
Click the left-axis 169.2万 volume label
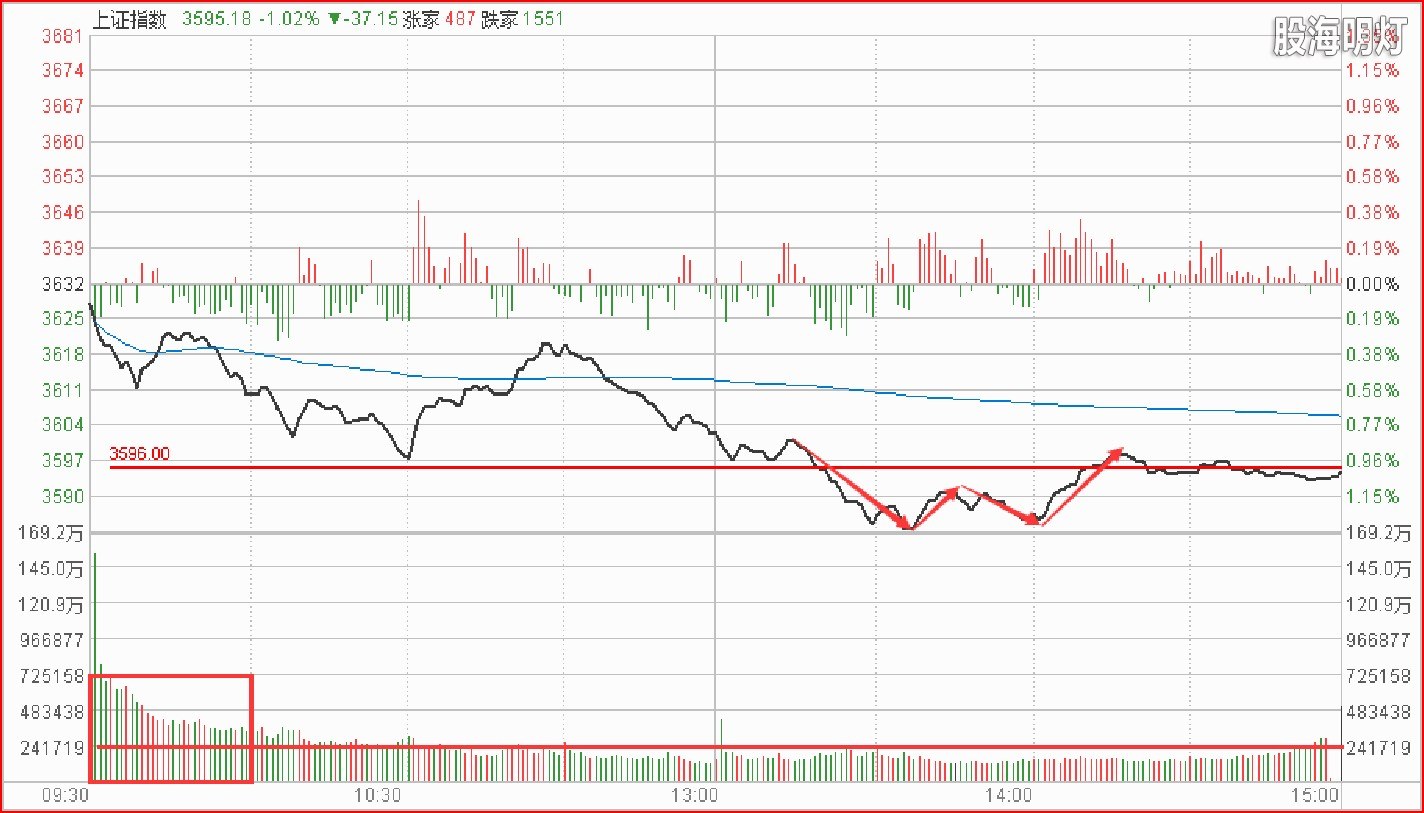point(52,532)
